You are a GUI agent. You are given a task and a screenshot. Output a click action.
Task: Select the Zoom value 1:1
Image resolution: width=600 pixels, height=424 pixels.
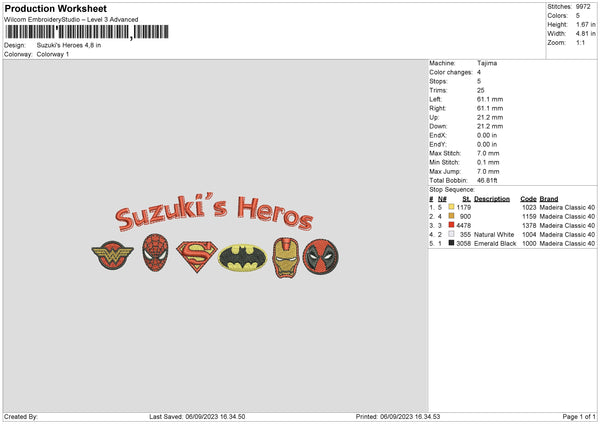click(580, 42)
